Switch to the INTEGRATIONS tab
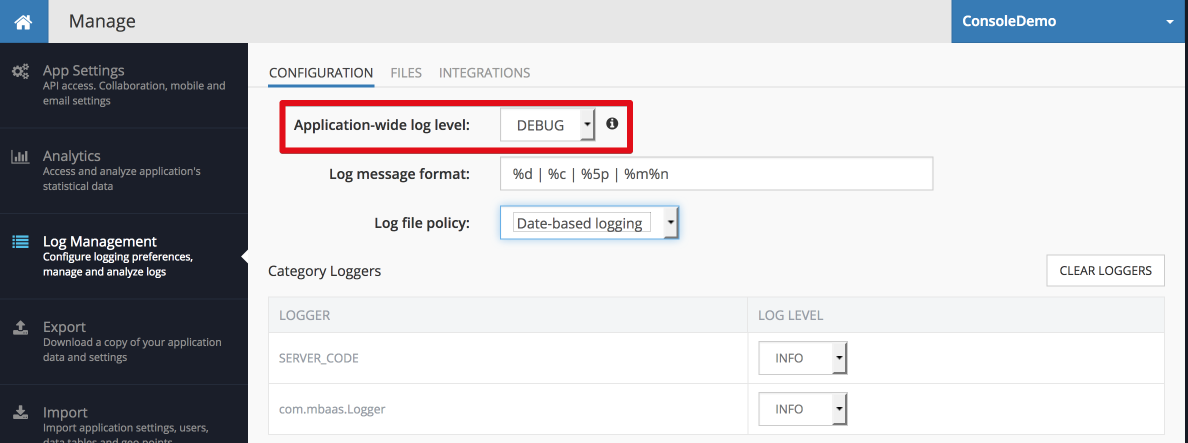The image size is (1188, 443). [484, 73]
